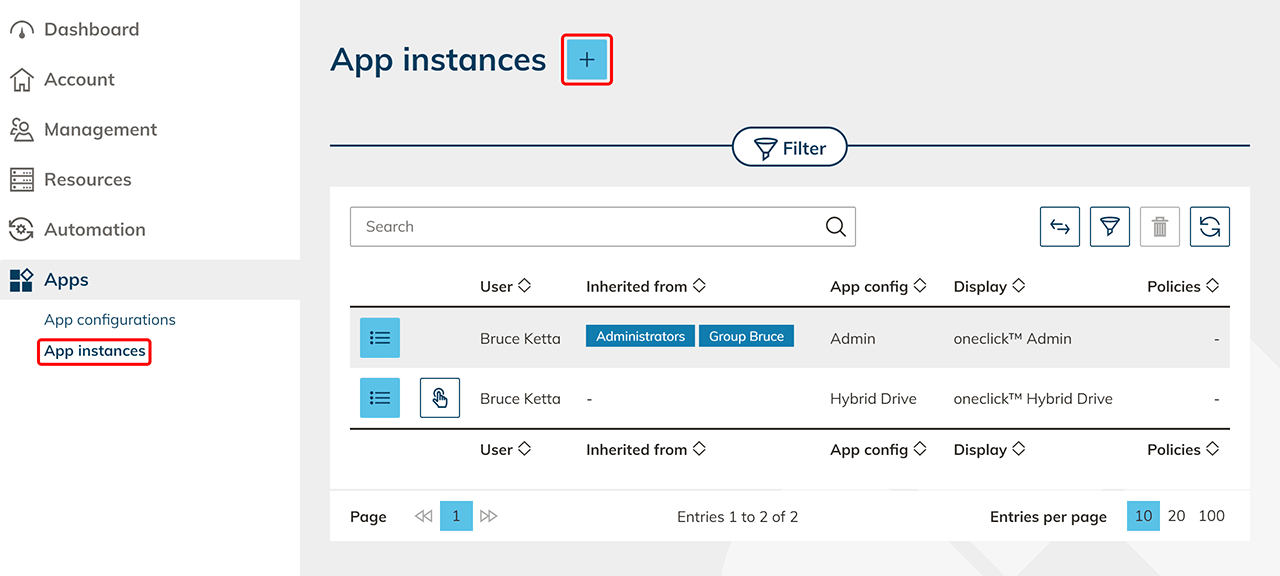Expand the Filter panel

coord(789,148)
